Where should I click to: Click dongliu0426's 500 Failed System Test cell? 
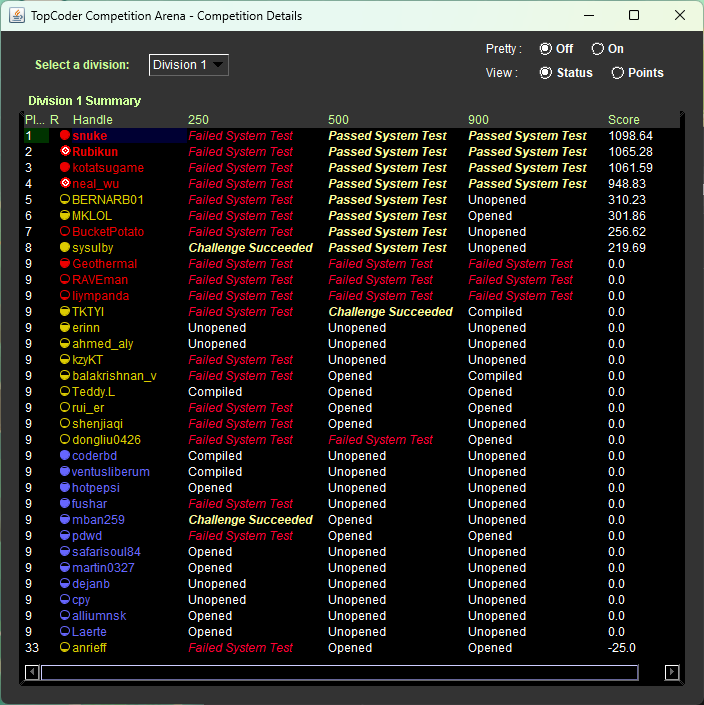click(x=380, y=440)
